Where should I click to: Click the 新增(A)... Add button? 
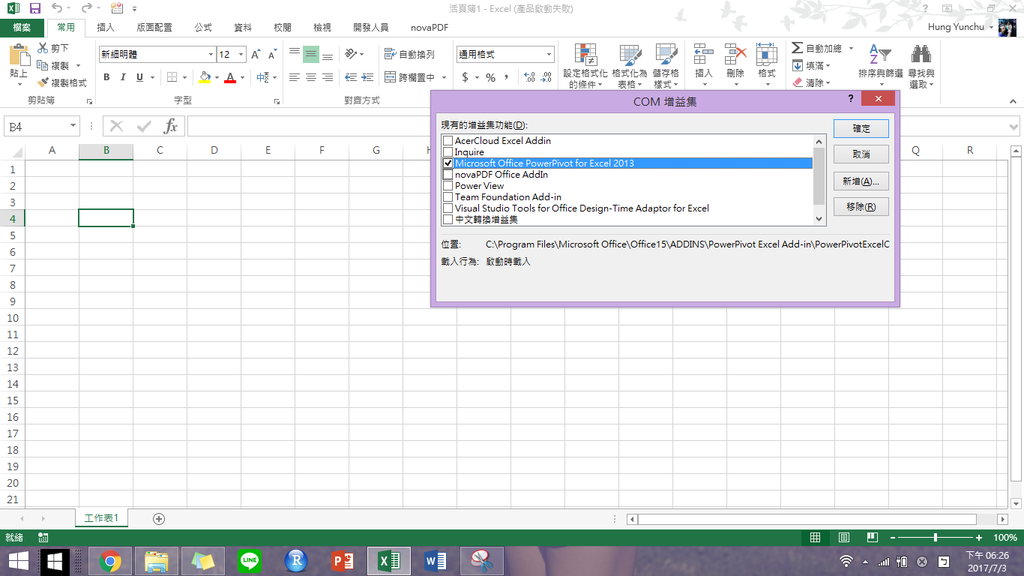click(x=861, y=181)
